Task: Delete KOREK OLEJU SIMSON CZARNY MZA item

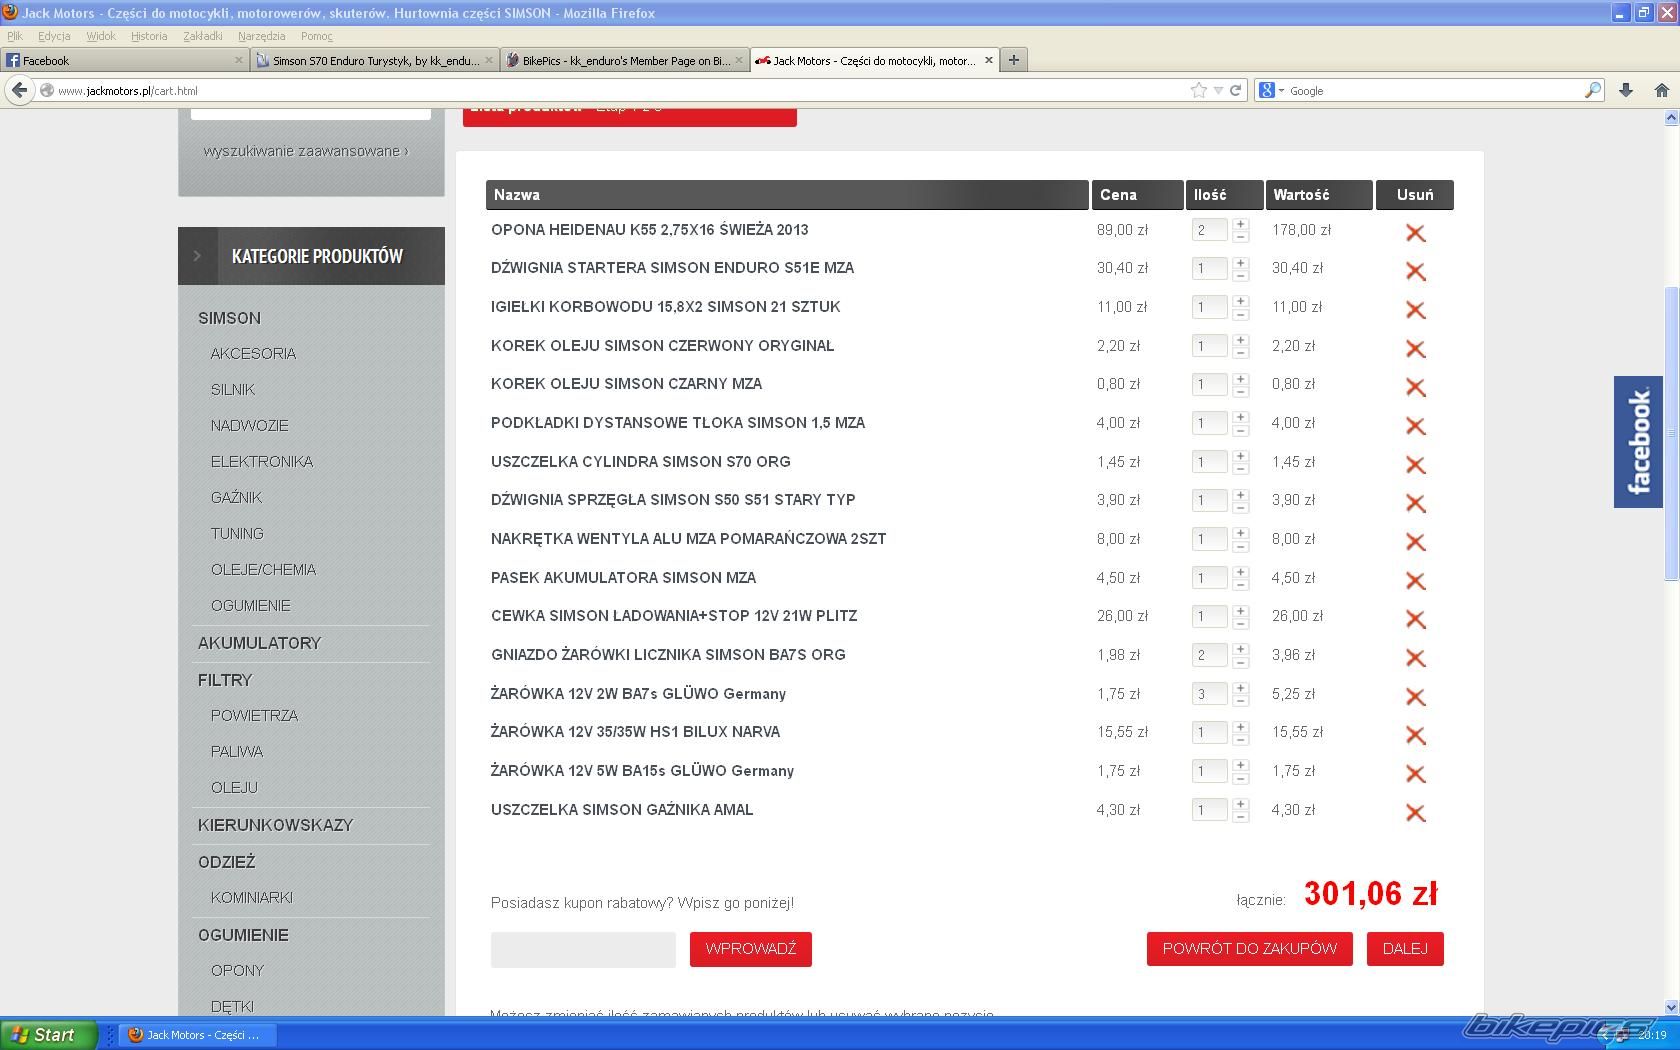Action: [x=1415, y=387]
